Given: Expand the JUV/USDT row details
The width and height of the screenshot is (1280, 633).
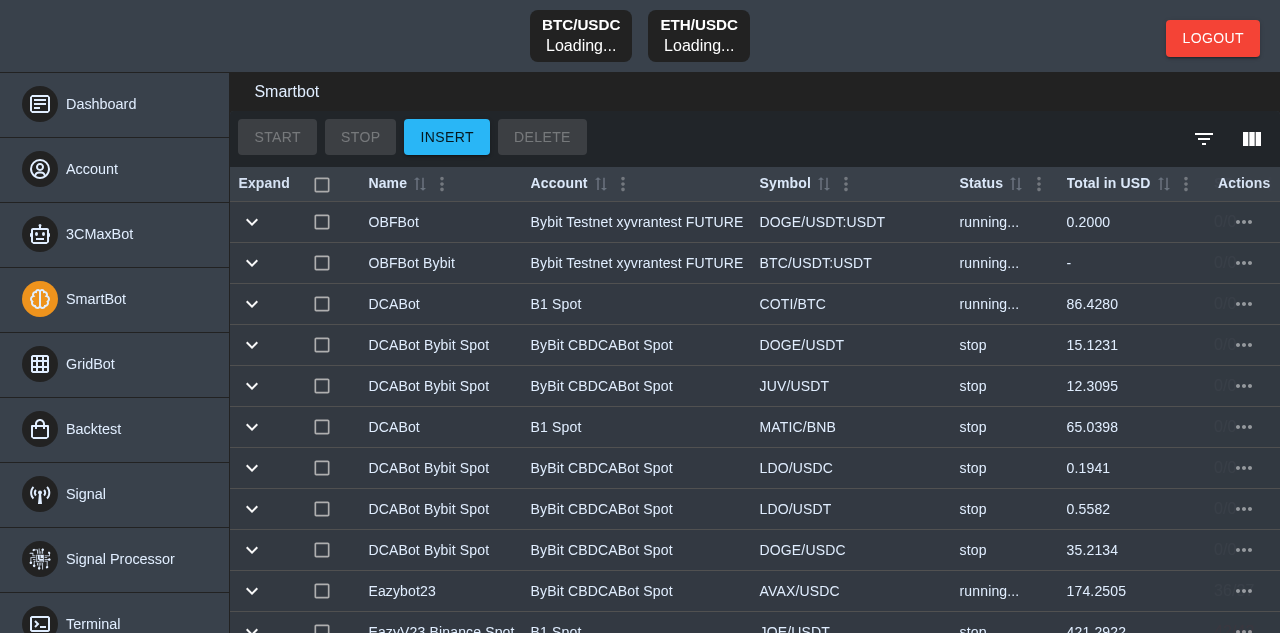Looking at the screenshot, I should coord(252,386).
